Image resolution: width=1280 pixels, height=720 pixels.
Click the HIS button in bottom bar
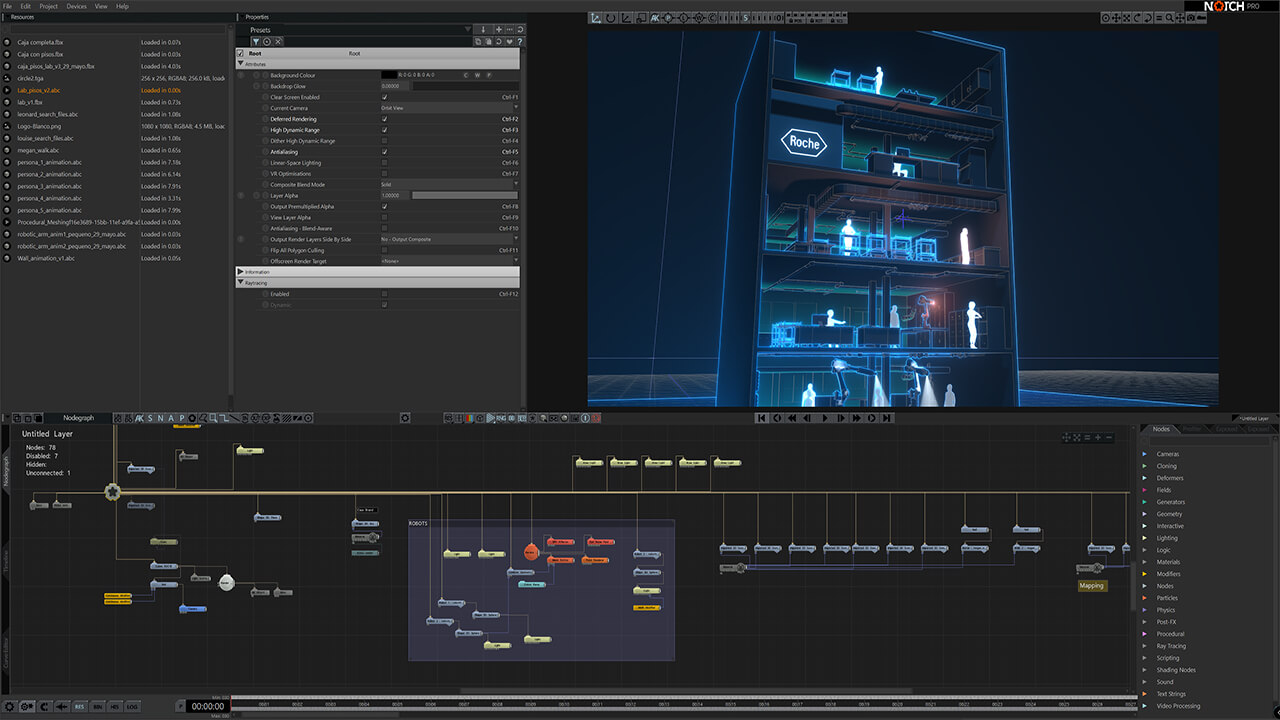[x=115, y=706]
